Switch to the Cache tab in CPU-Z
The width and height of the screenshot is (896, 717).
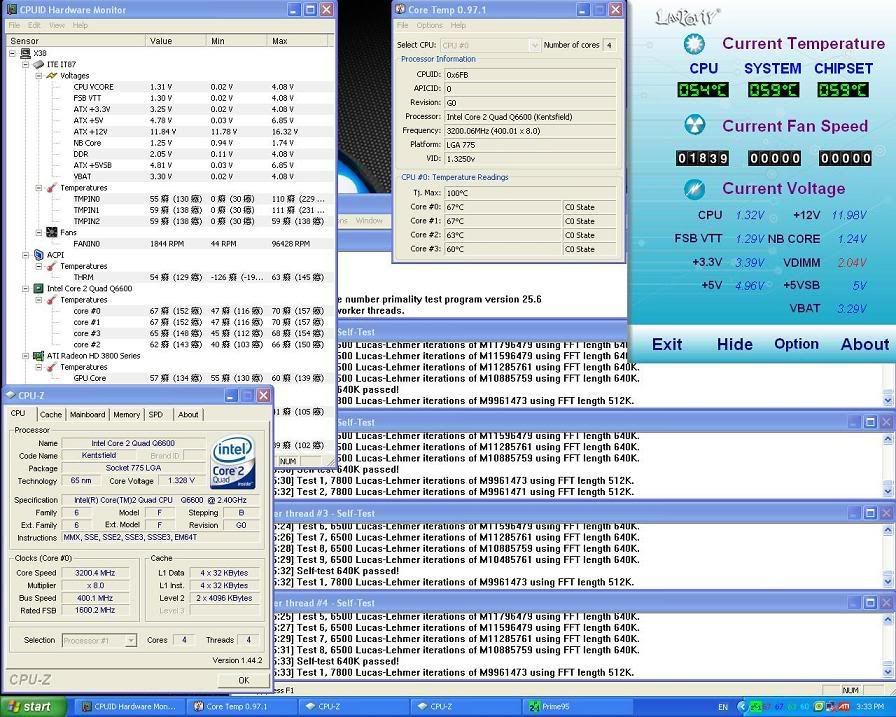point(51,415)
